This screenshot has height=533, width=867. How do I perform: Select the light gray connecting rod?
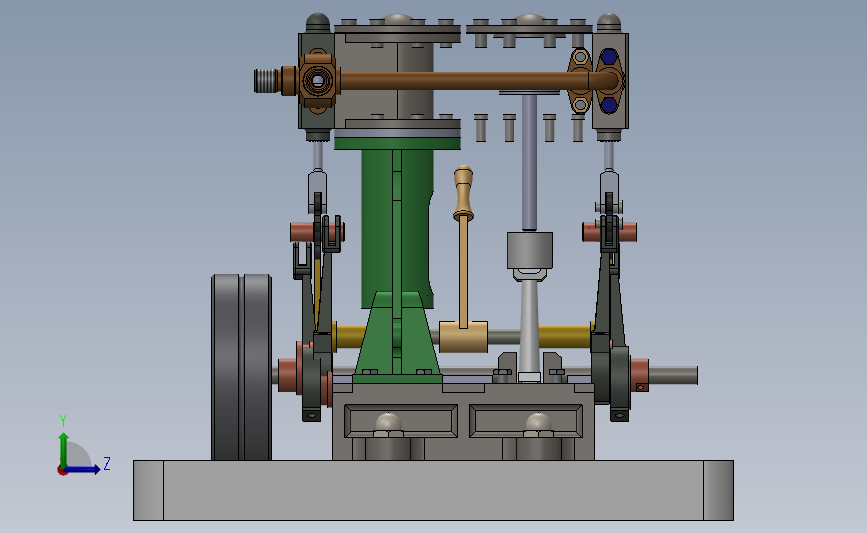(529, 326)
